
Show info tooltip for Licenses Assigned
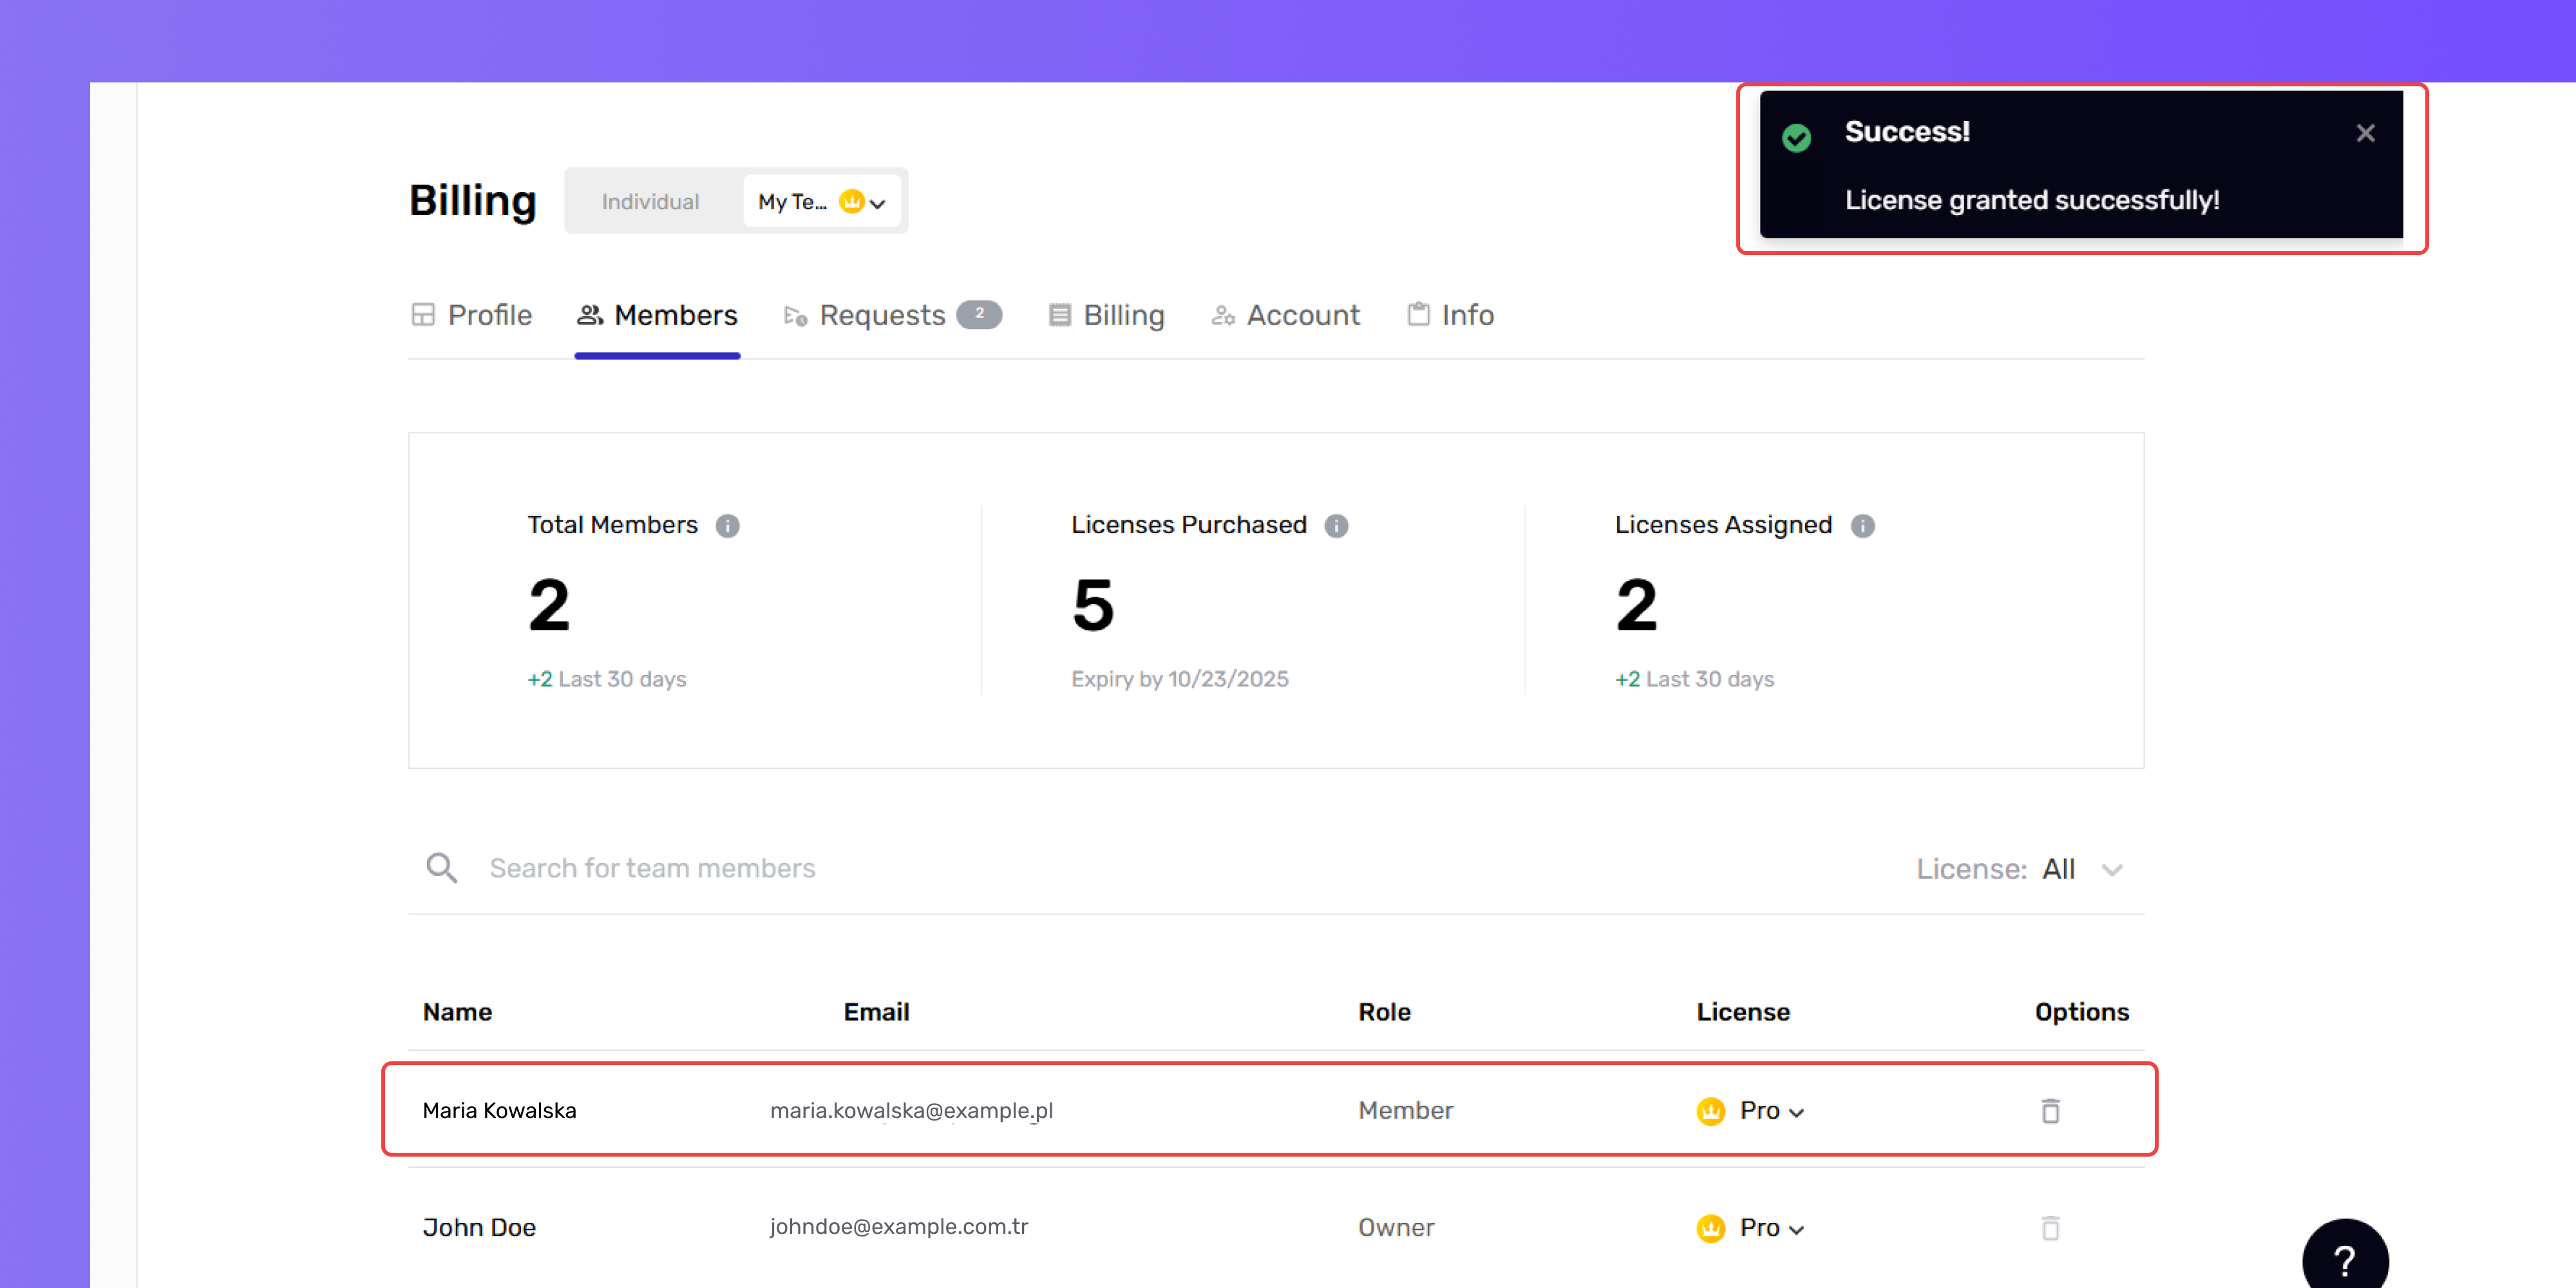(1862, 526)
